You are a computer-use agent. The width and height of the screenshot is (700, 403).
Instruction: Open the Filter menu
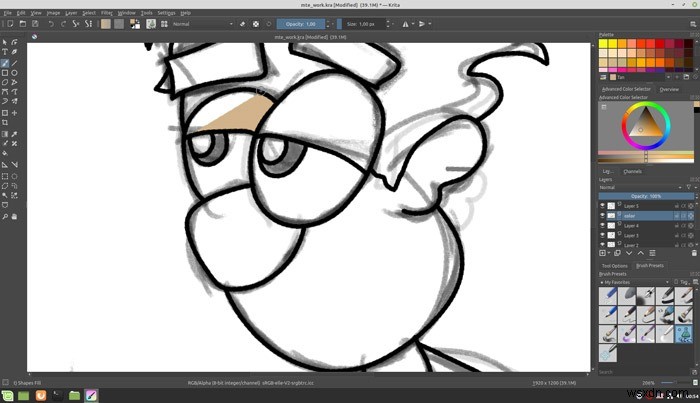tap(107, 13)
